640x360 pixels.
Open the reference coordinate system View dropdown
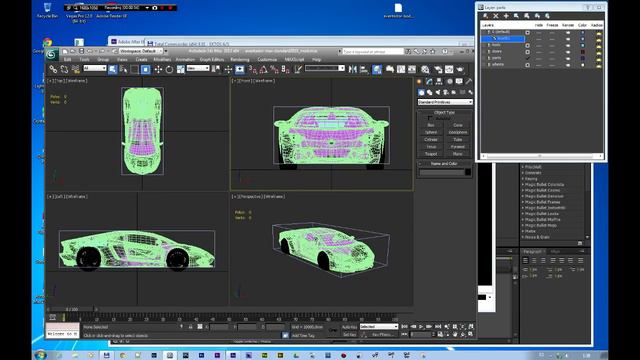click(198, 69)
